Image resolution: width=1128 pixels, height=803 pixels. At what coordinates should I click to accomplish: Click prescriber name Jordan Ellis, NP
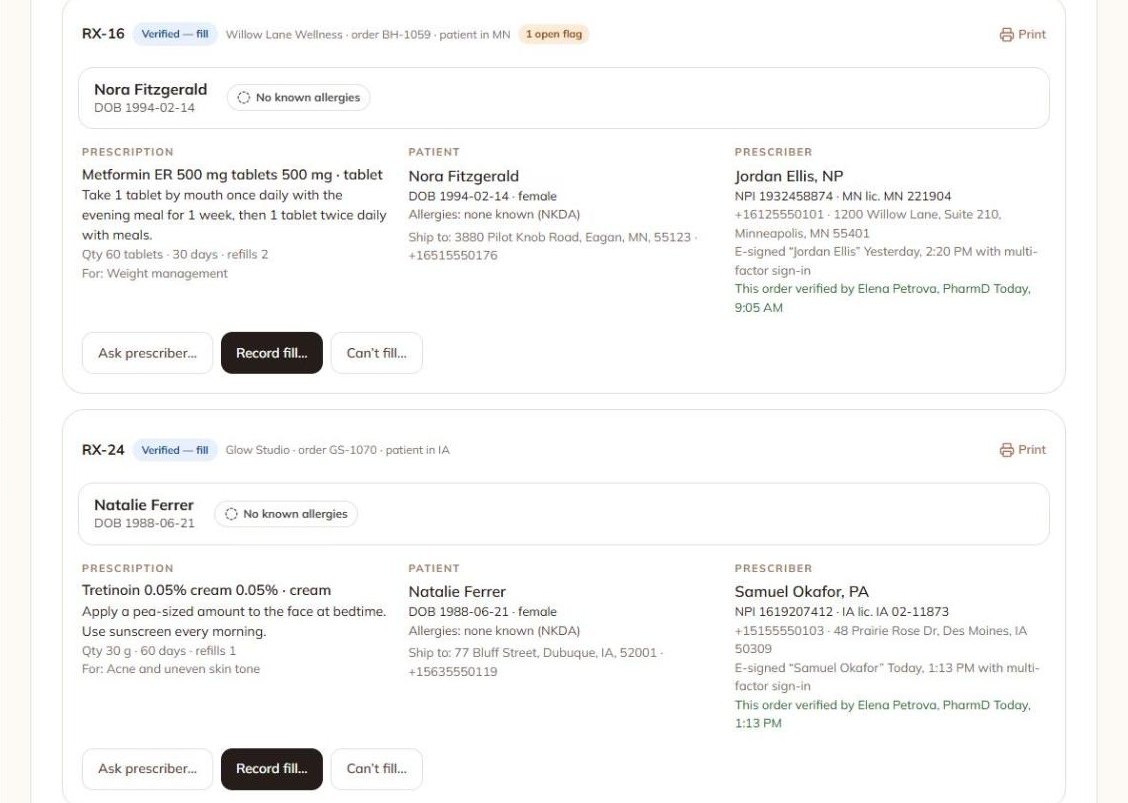(x=788, y=176)
